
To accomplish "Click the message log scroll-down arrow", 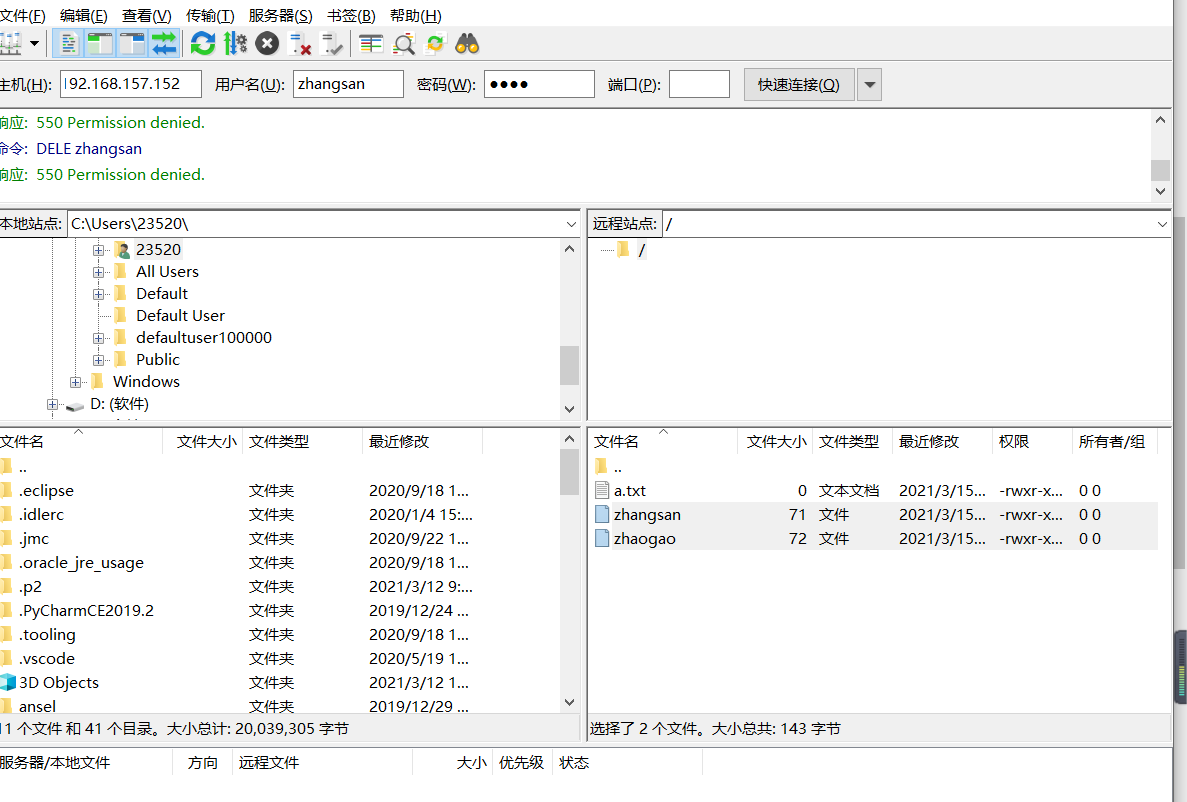I will click(1161, 192).
